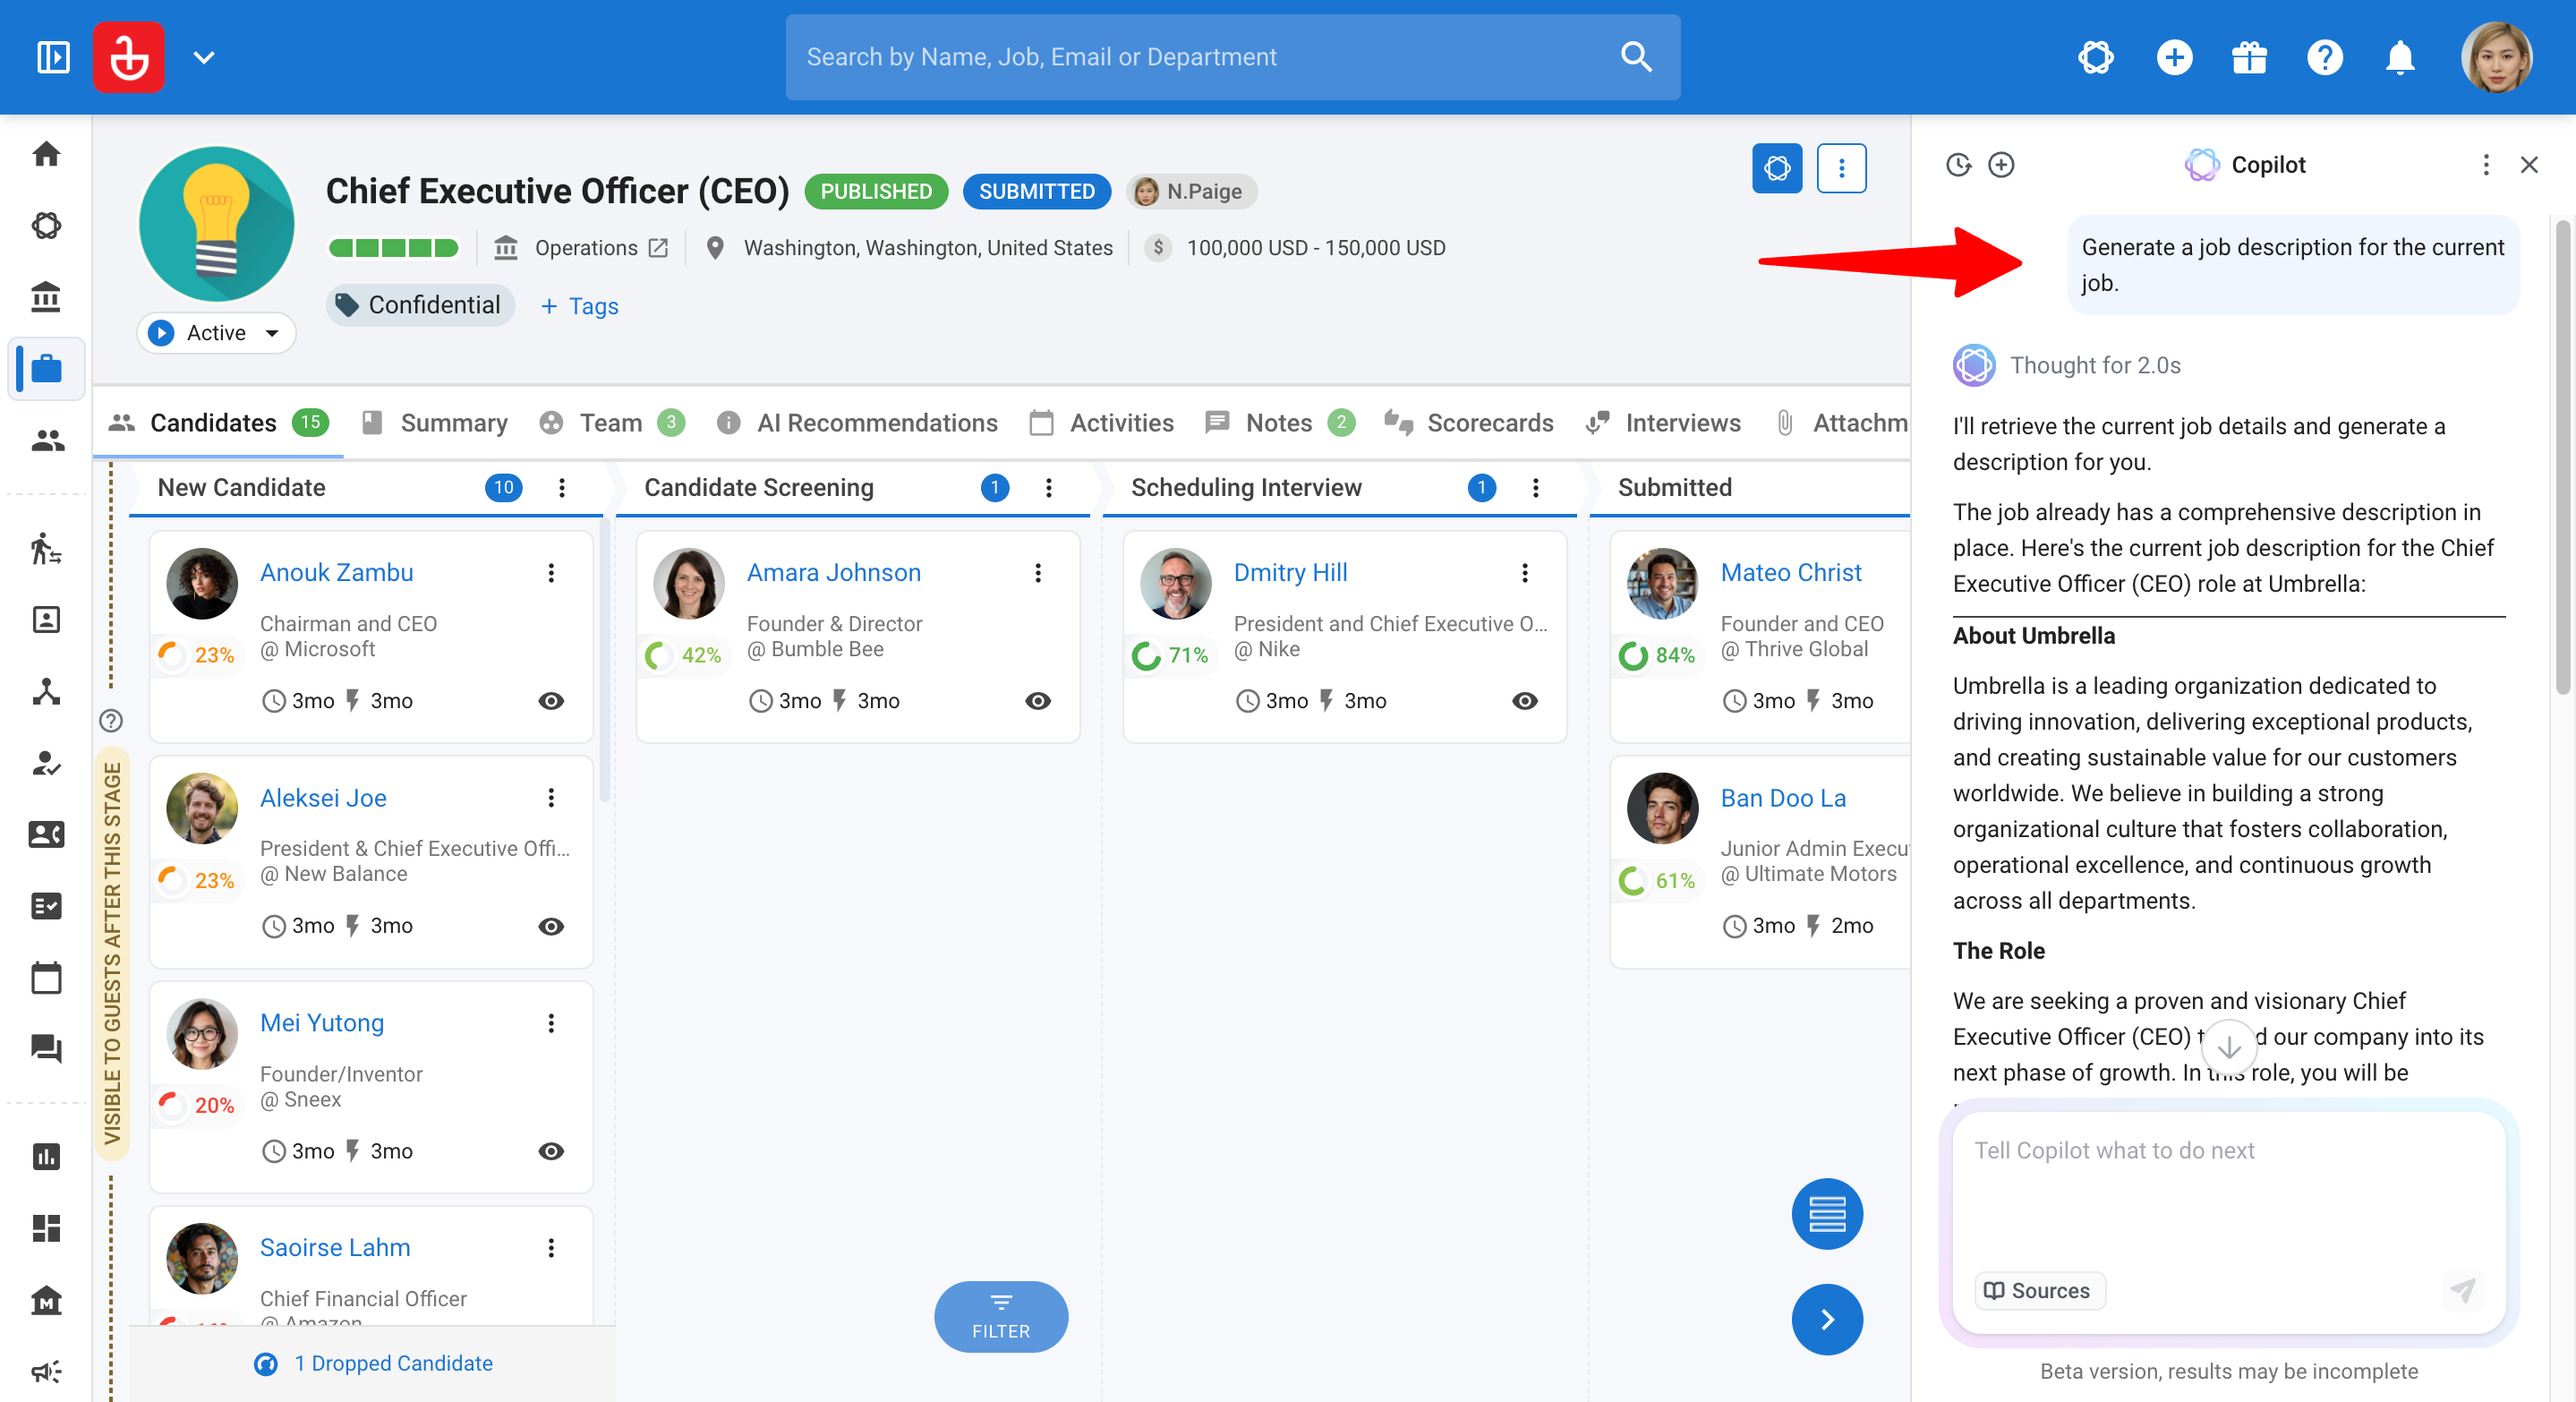Open the sidebar calendar icon
Screen dimensions: 2576x1402
coord(46,977)
